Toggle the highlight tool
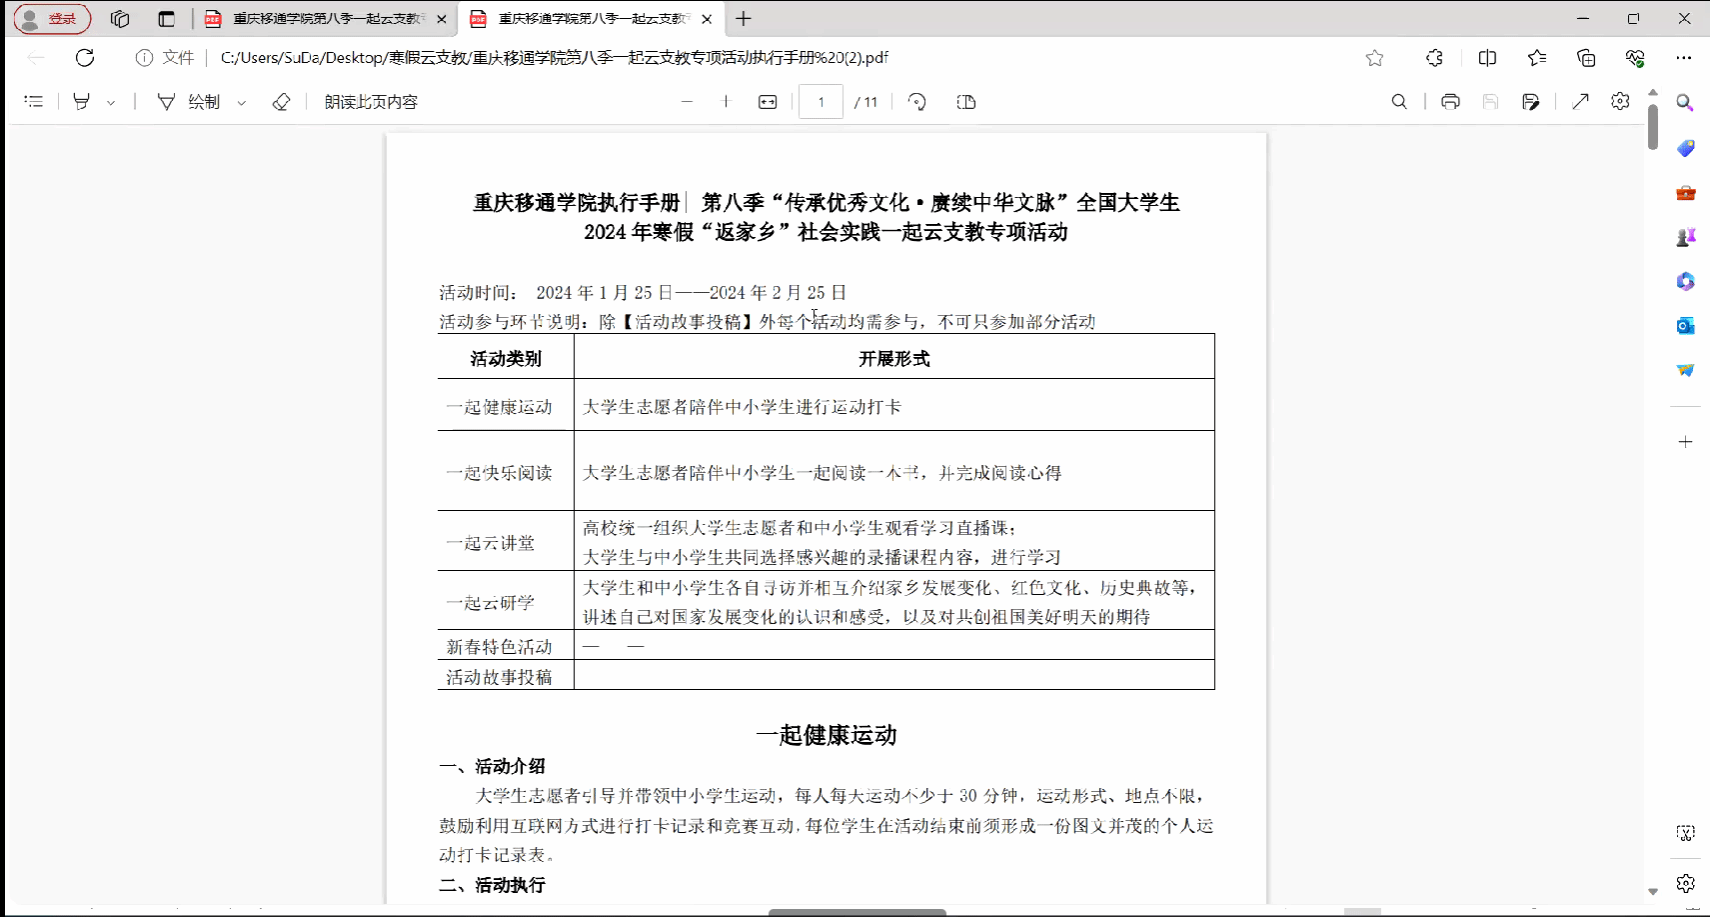The image size is (1710, 917). (x=82, y=102)
